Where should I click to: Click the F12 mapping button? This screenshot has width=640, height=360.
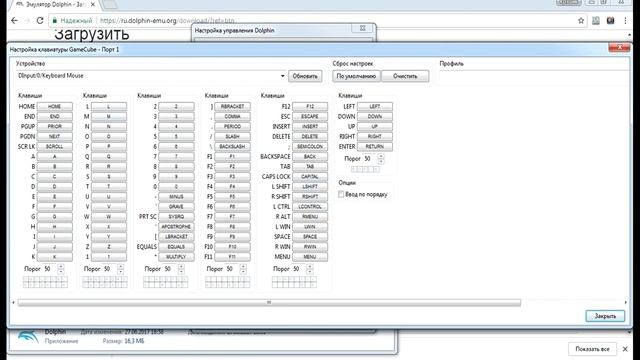[310, 107]
